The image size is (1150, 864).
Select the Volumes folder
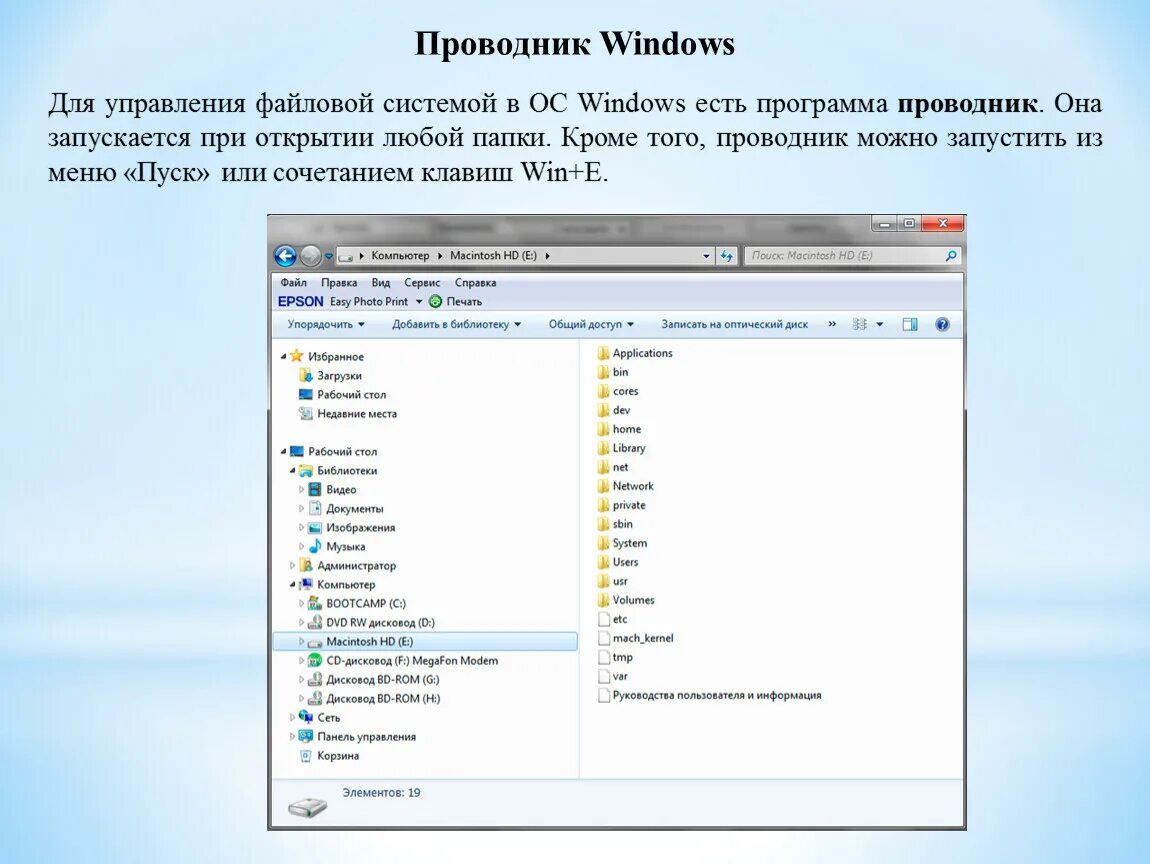tap(626, 600)
